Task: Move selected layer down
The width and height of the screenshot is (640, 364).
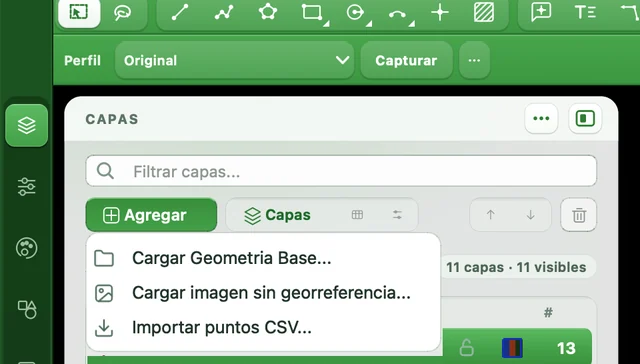Action: point(530,215)
